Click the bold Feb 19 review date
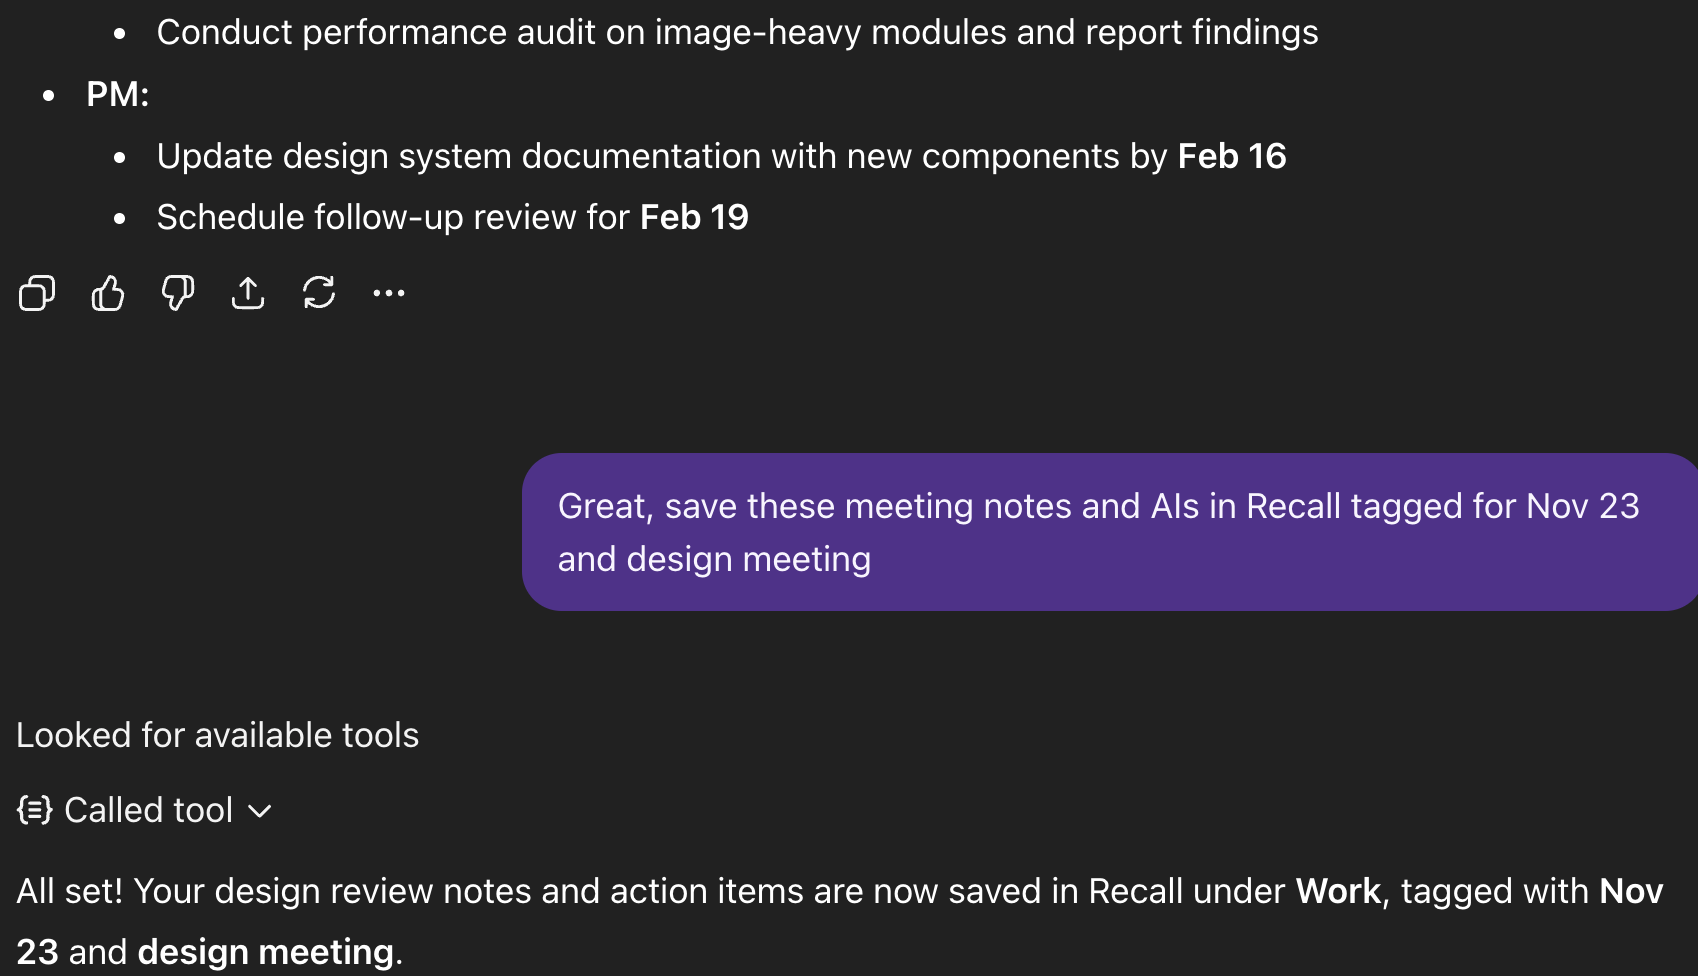Viewport: 1698px width, 976px height. pos(693,217)
